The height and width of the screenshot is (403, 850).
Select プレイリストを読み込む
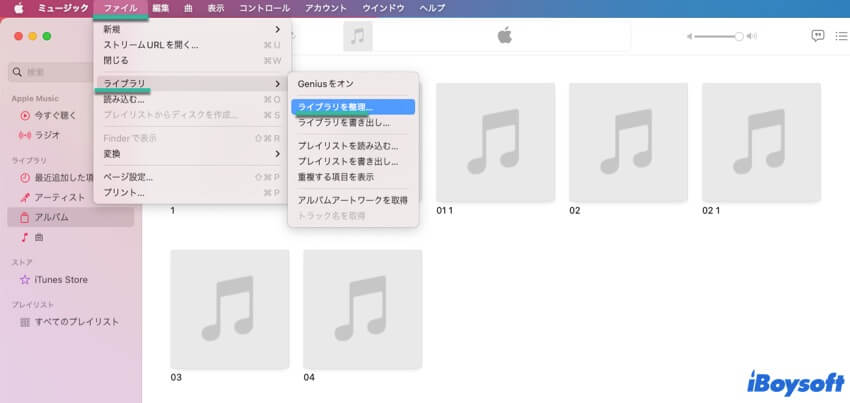point(353,146)
